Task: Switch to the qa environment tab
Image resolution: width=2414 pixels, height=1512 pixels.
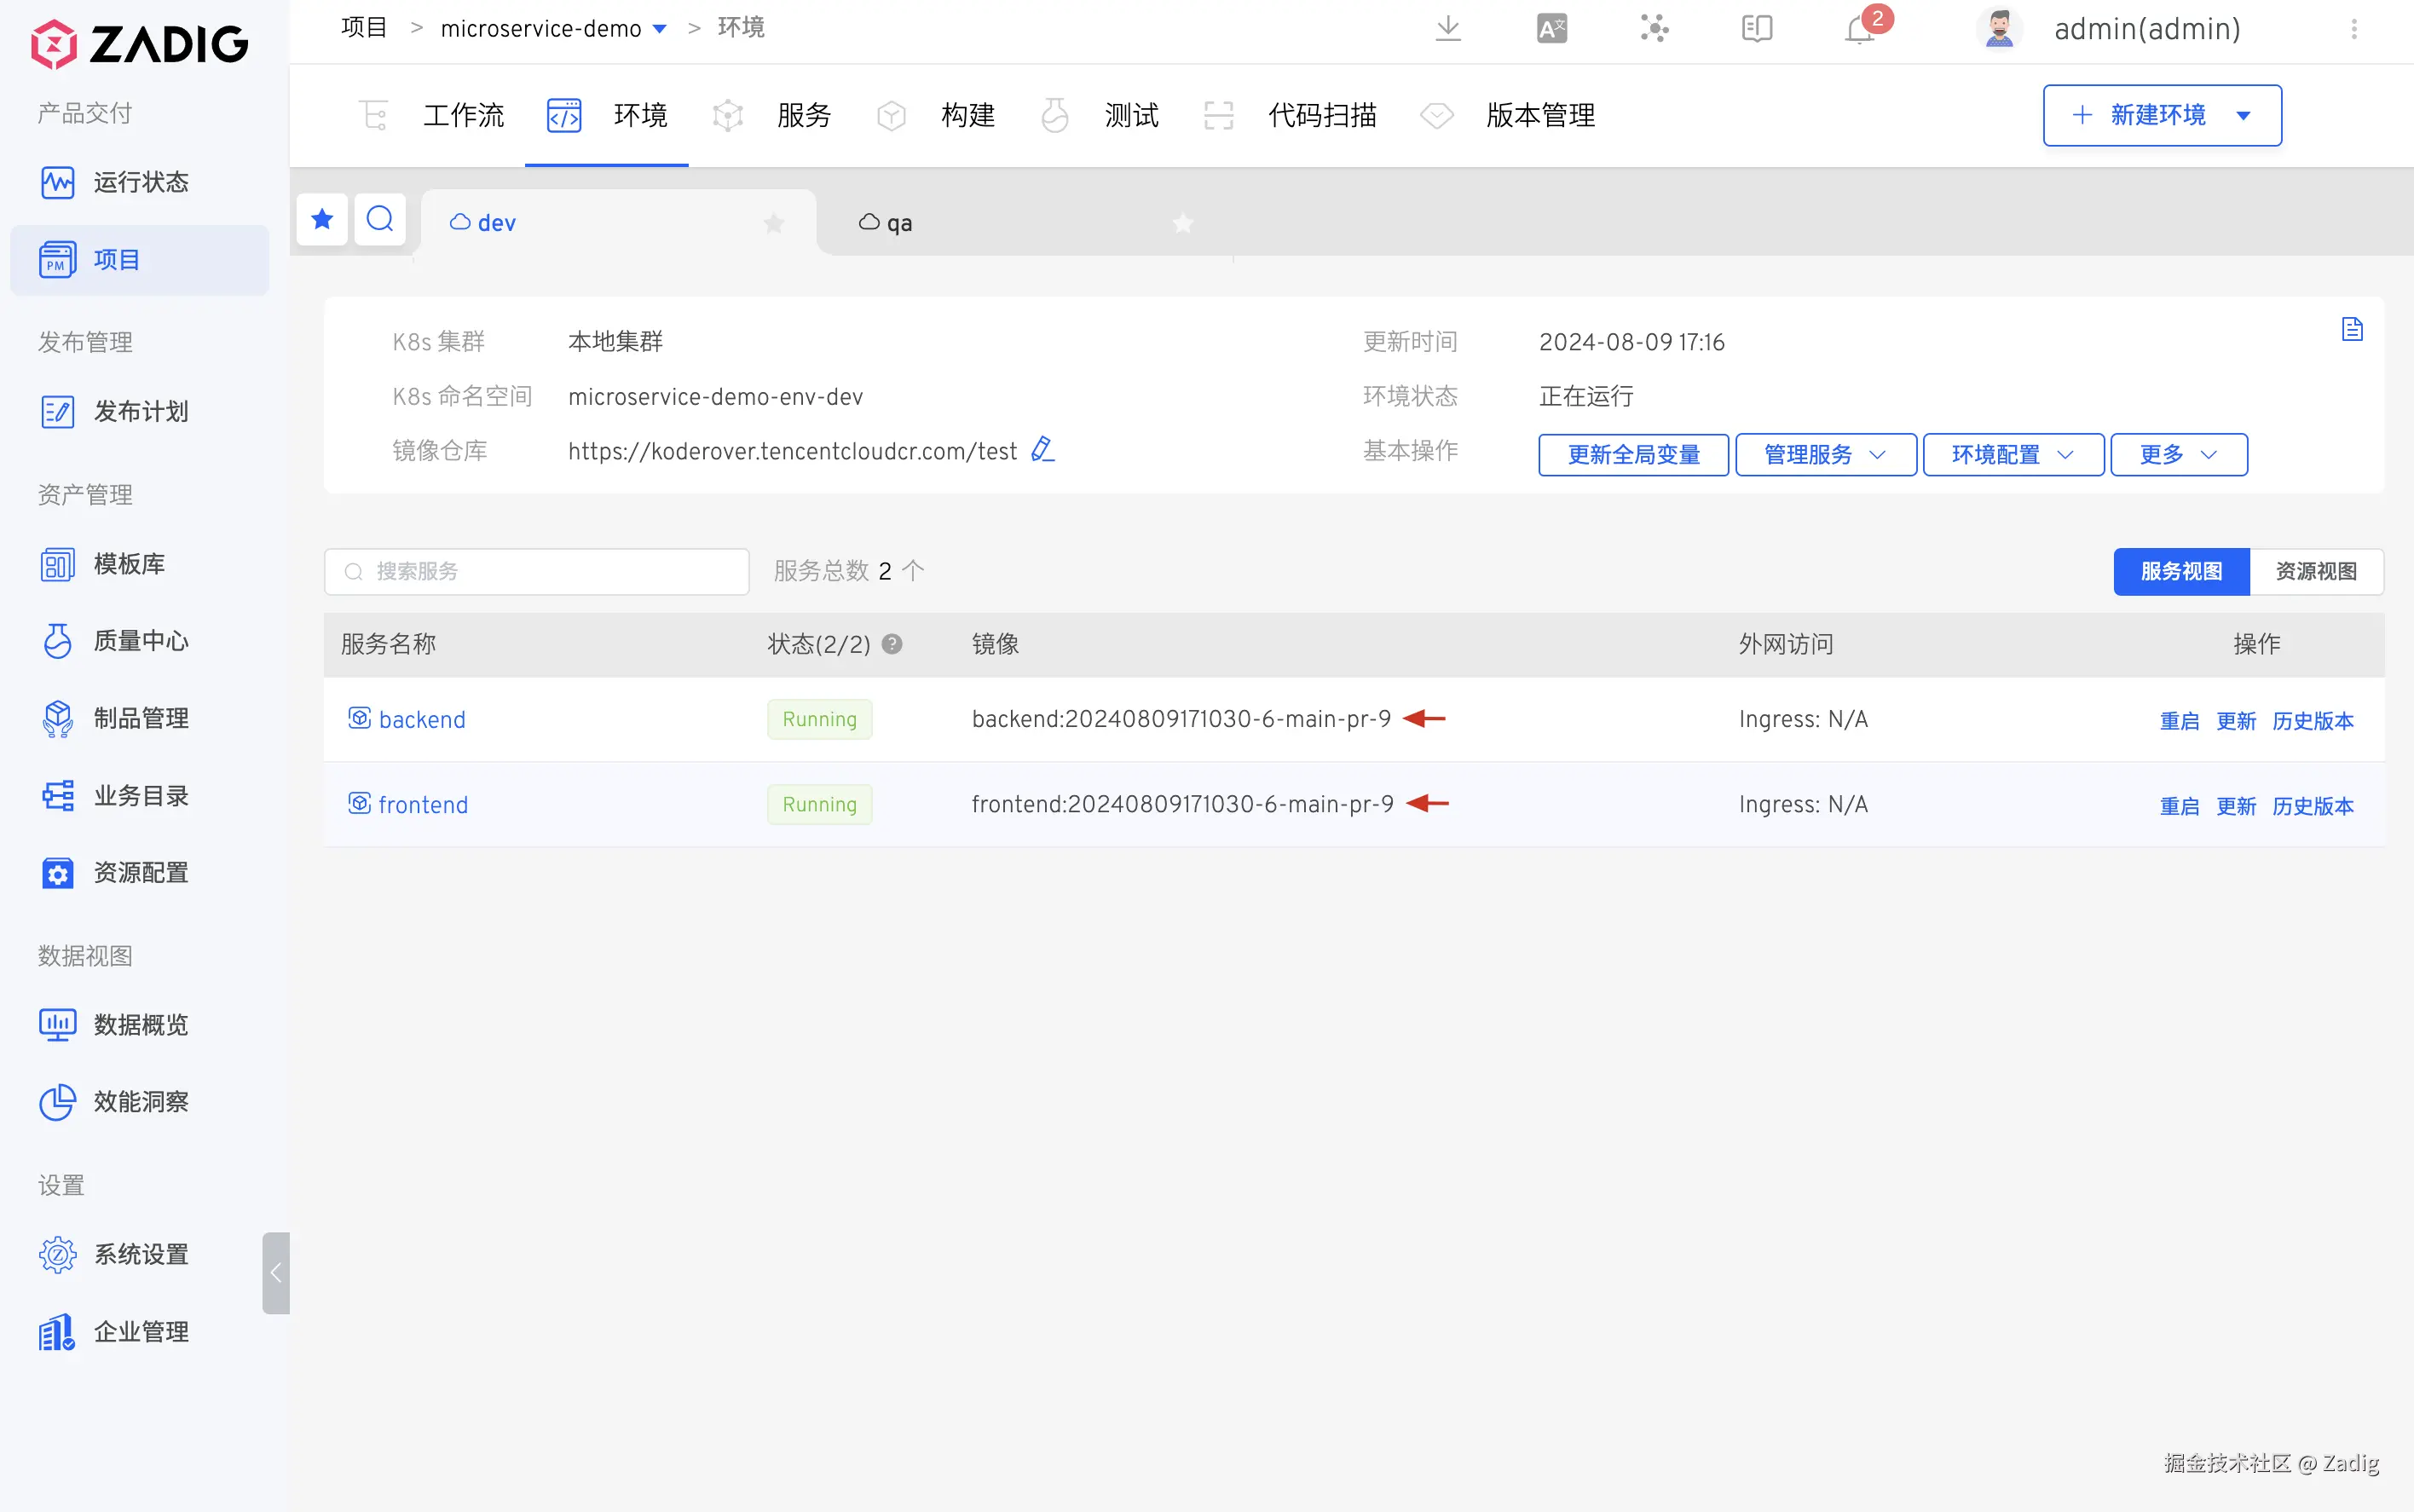Action: point(898,223)
